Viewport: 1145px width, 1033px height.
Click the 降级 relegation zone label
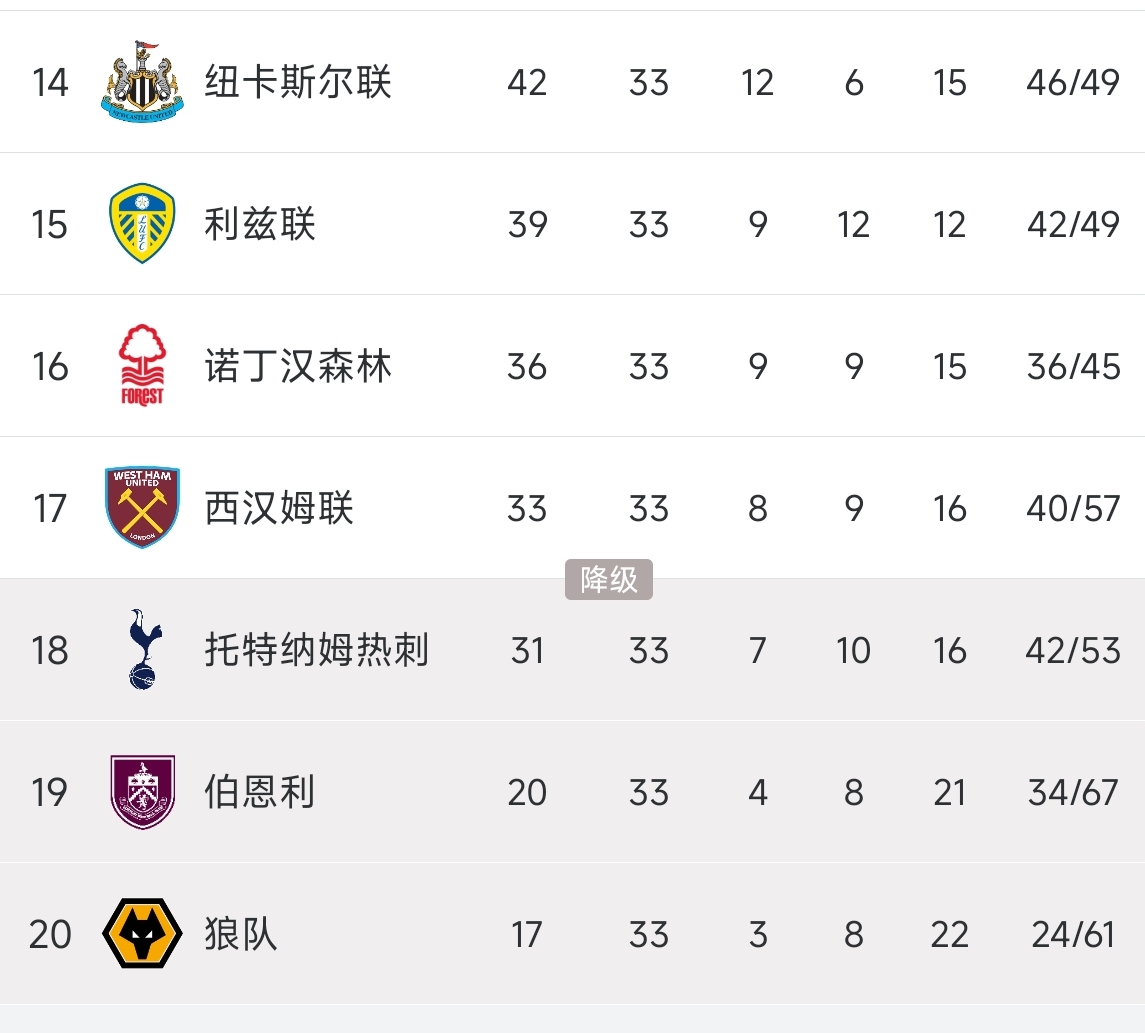pyautogui.click(x=609, y=580)
